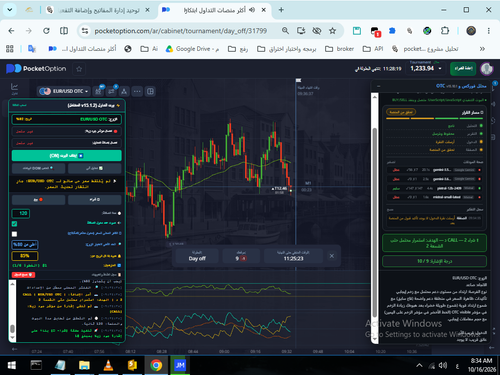Open the chart indicators settings icon

point(98,91)
